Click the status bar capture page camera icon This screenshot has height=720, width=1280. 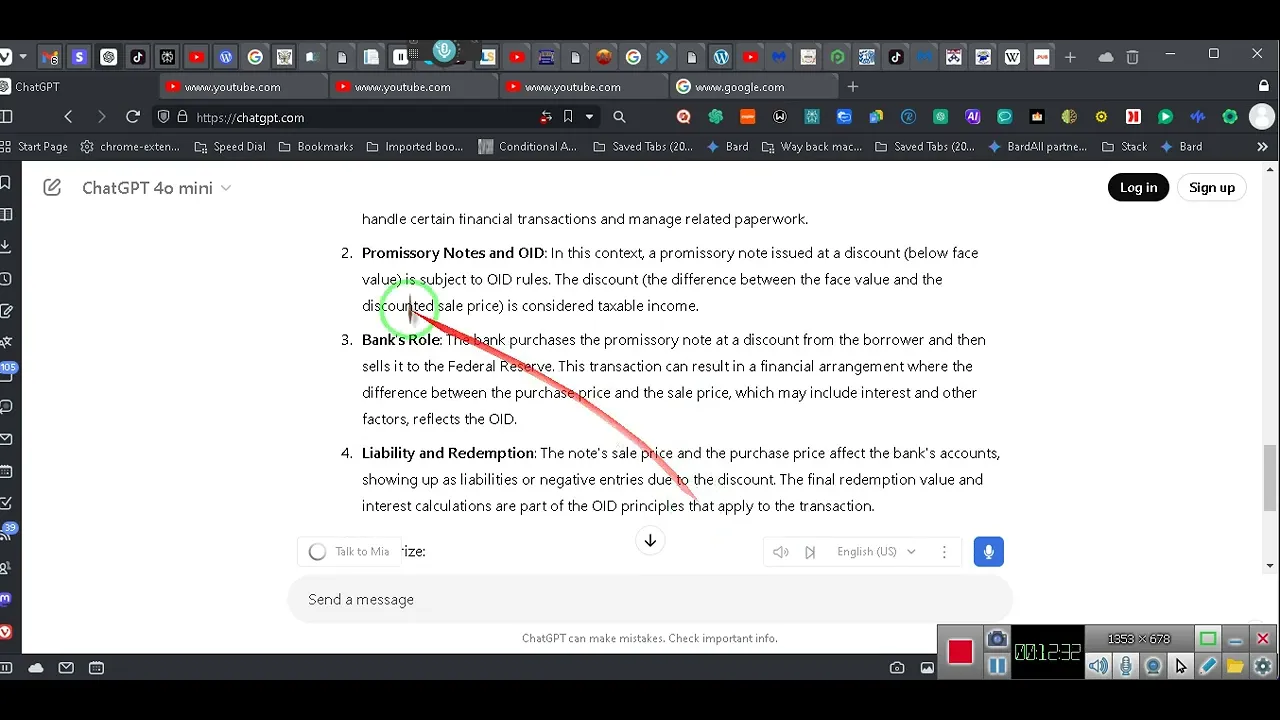pyautogui.click(x=897, y=668)
